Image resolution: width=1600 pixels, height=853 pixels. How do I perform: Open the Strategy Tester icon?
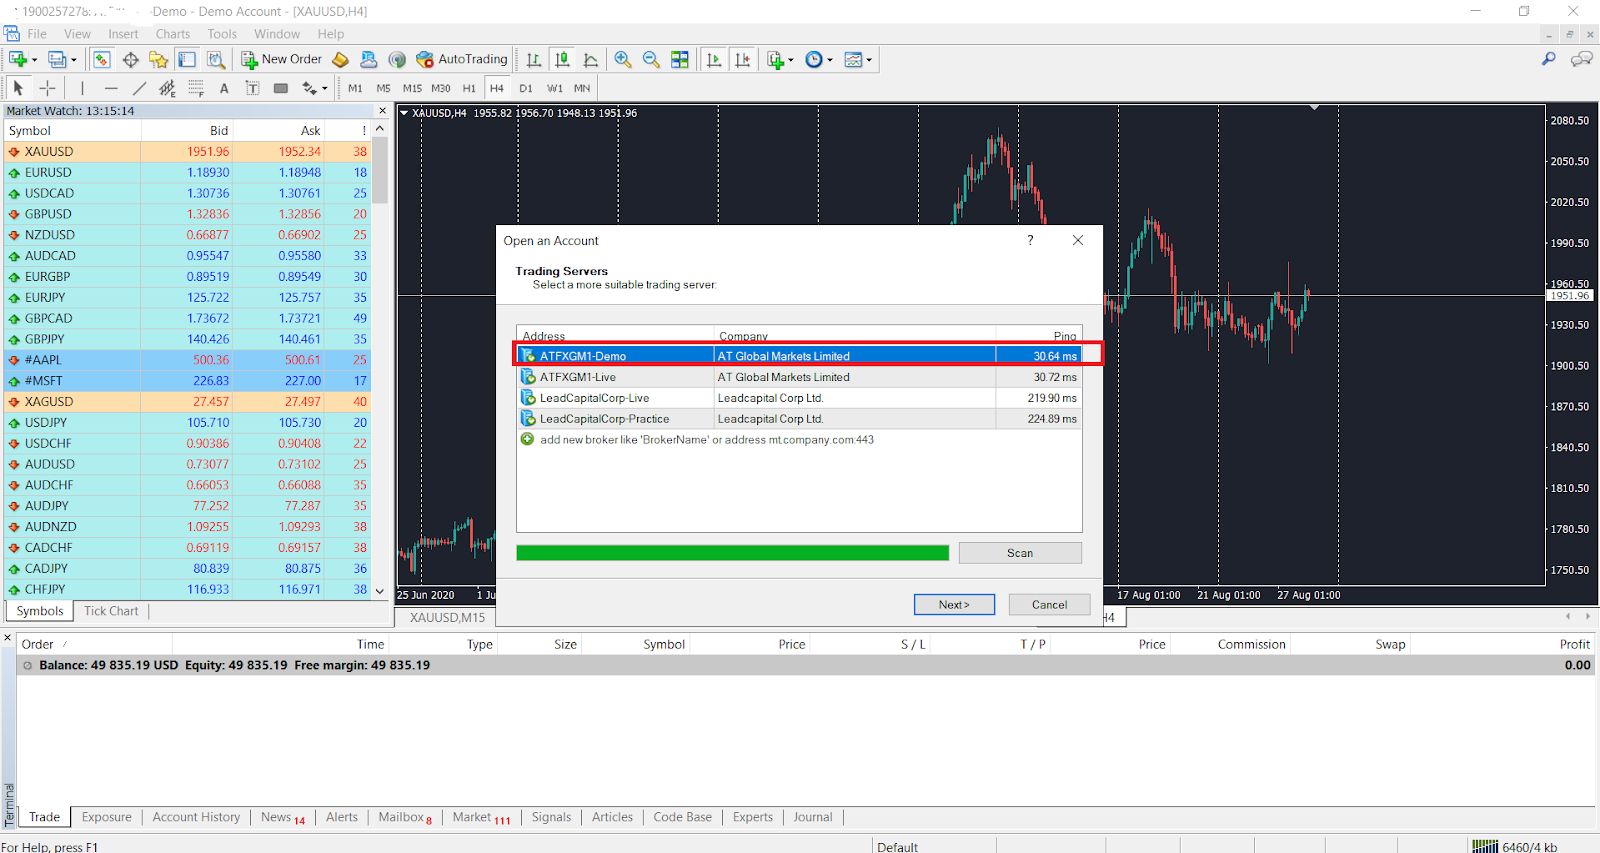(215, 60)
